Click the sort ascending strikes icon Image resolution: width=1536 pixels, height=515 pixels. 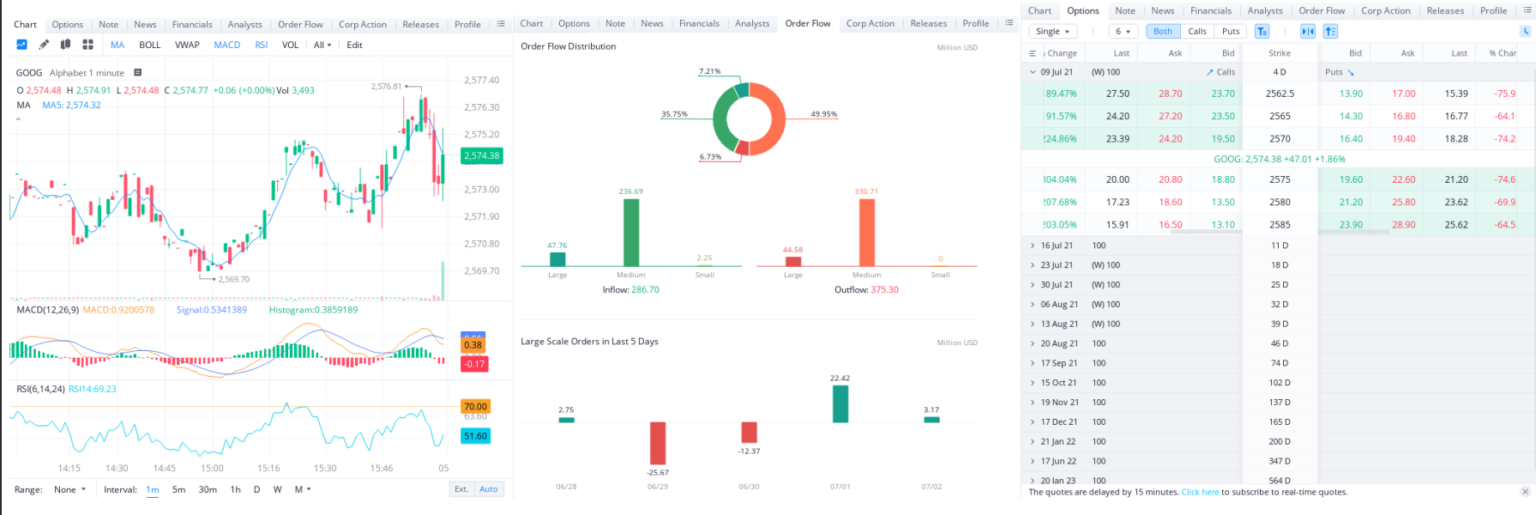point(1330,31)
